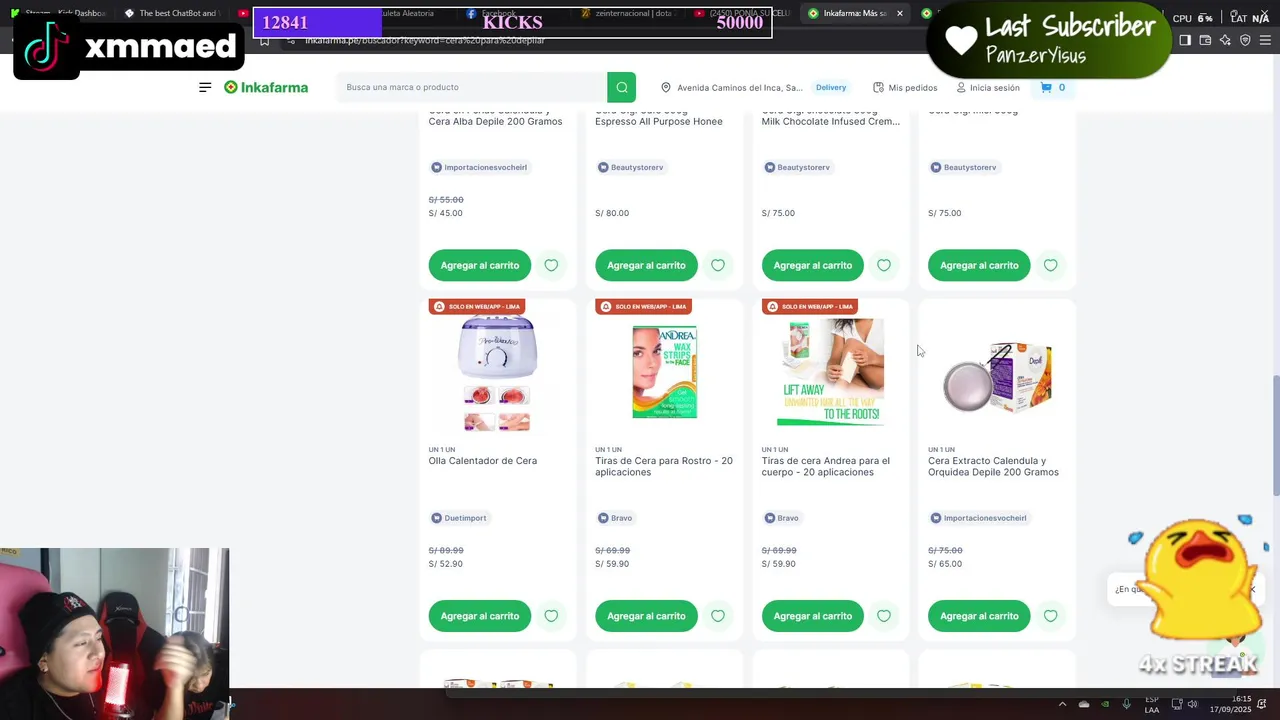1280x720 pixels.
Task: Toggle favorite heart for Cera Extracto Calendula
Action: (x=1050, y=616)
